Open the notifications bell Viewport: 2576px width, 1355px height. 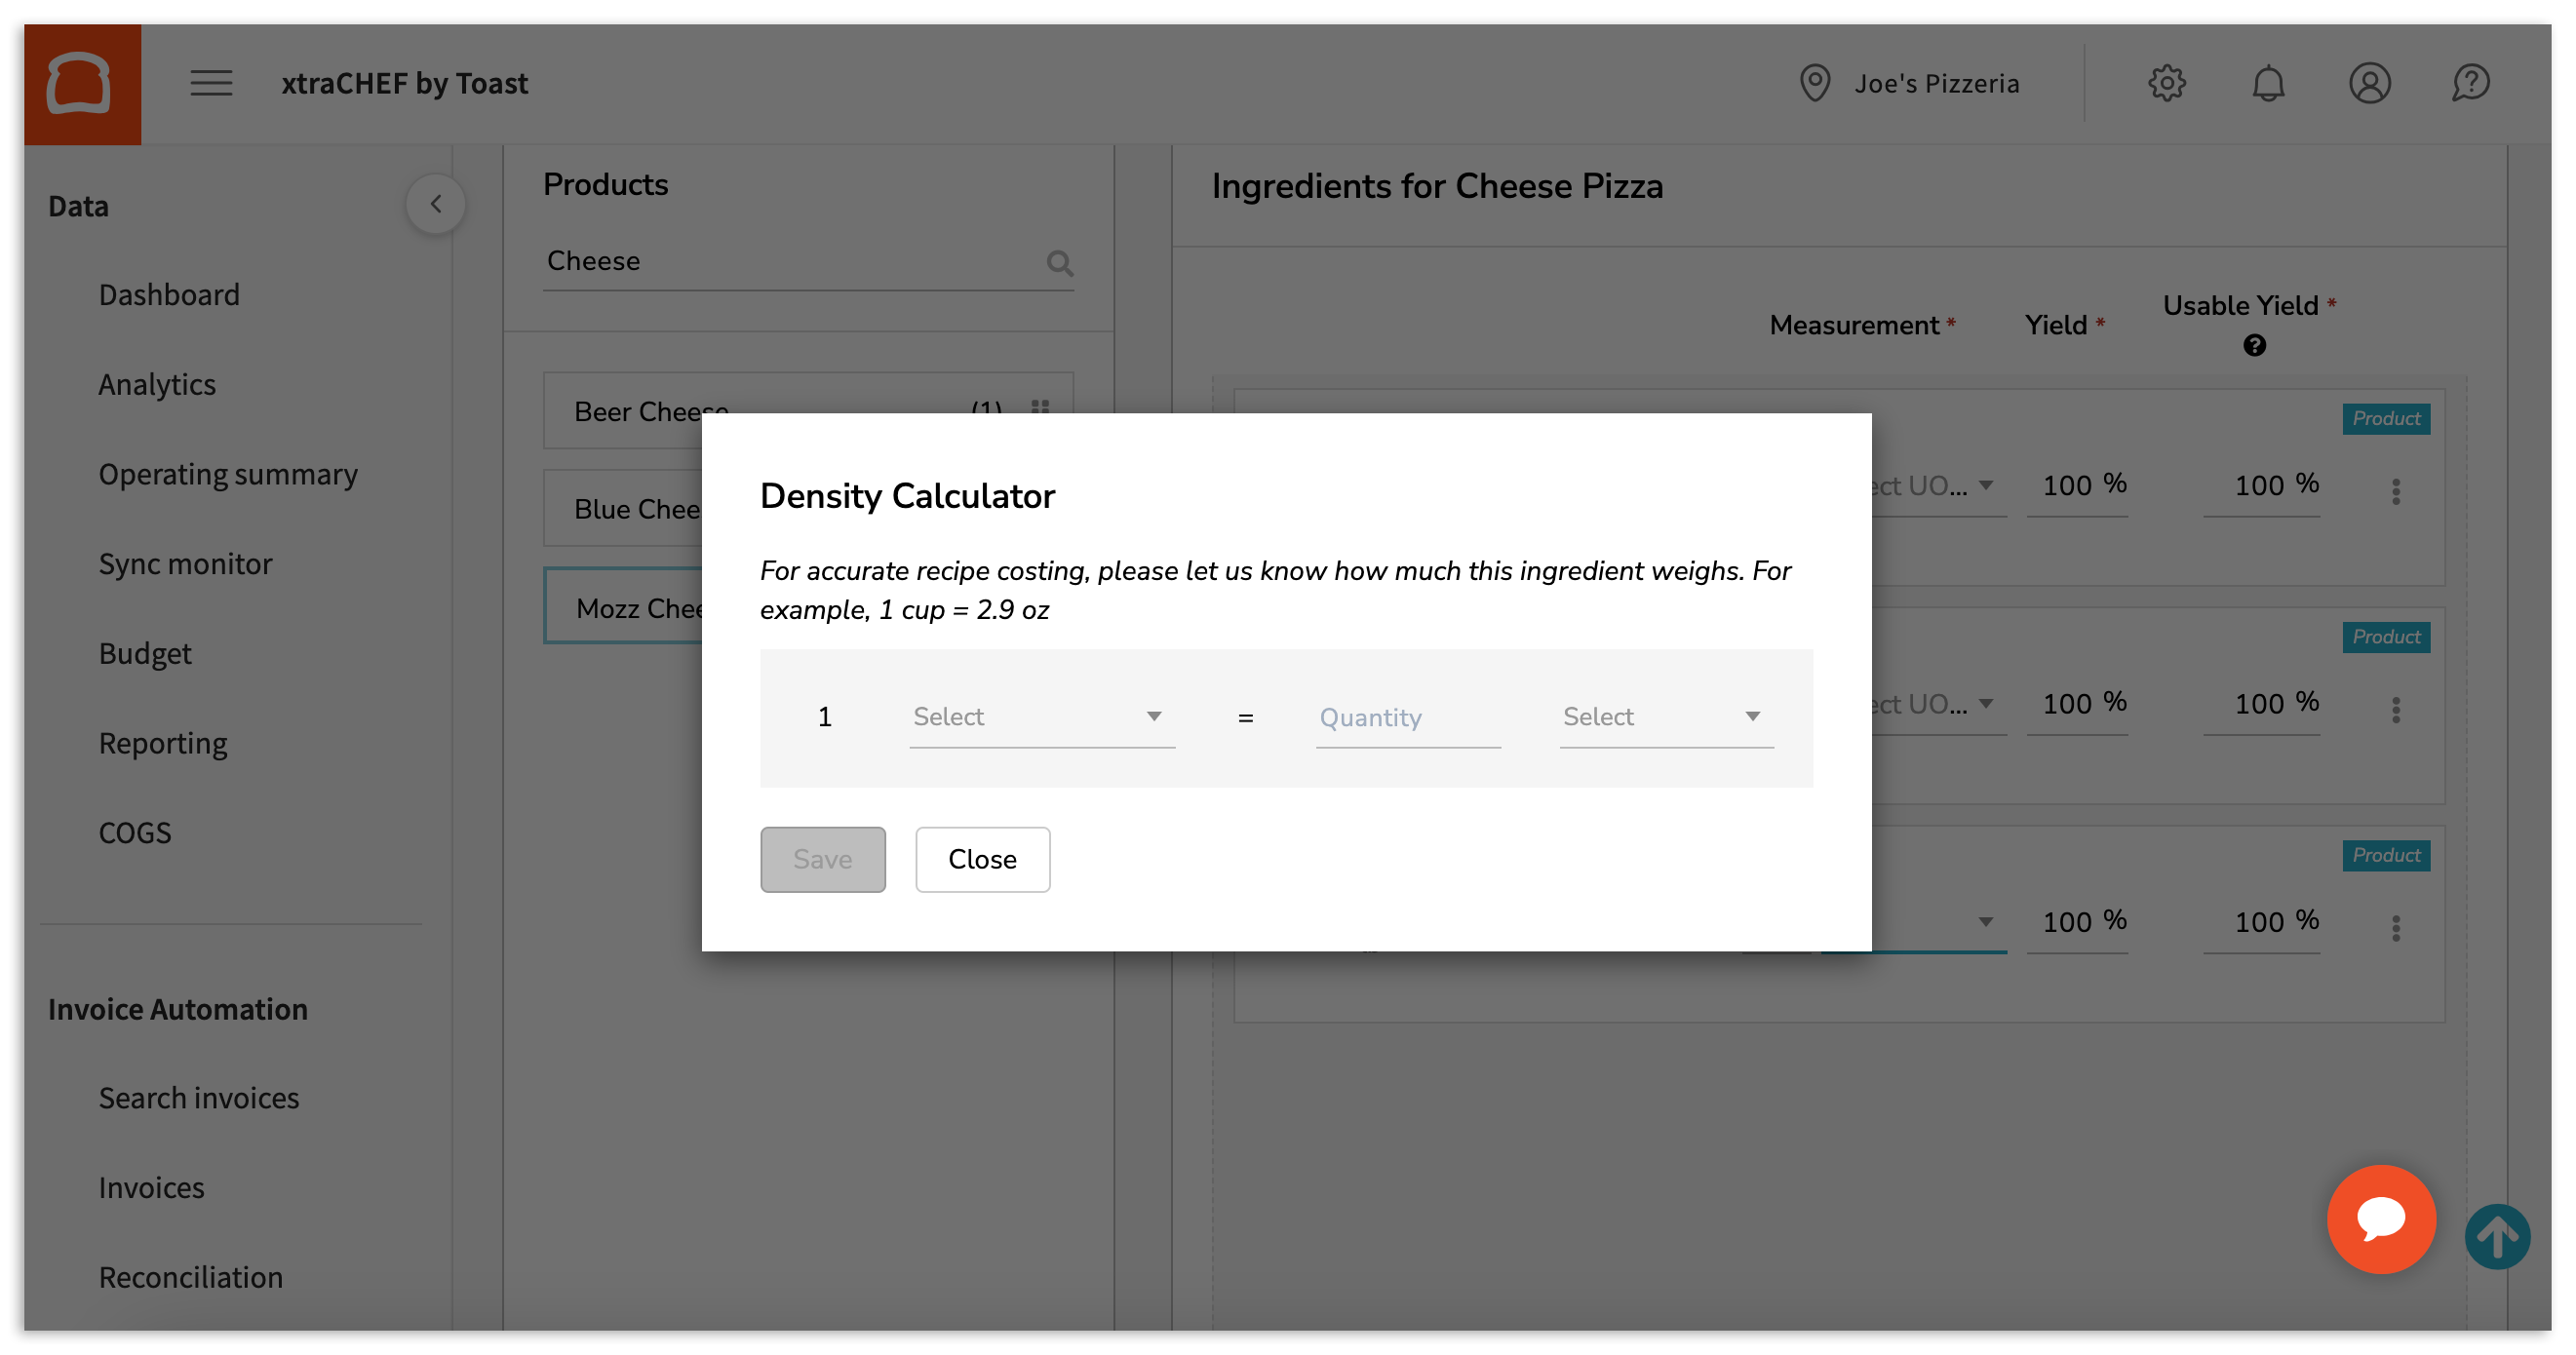[2267, 83]
